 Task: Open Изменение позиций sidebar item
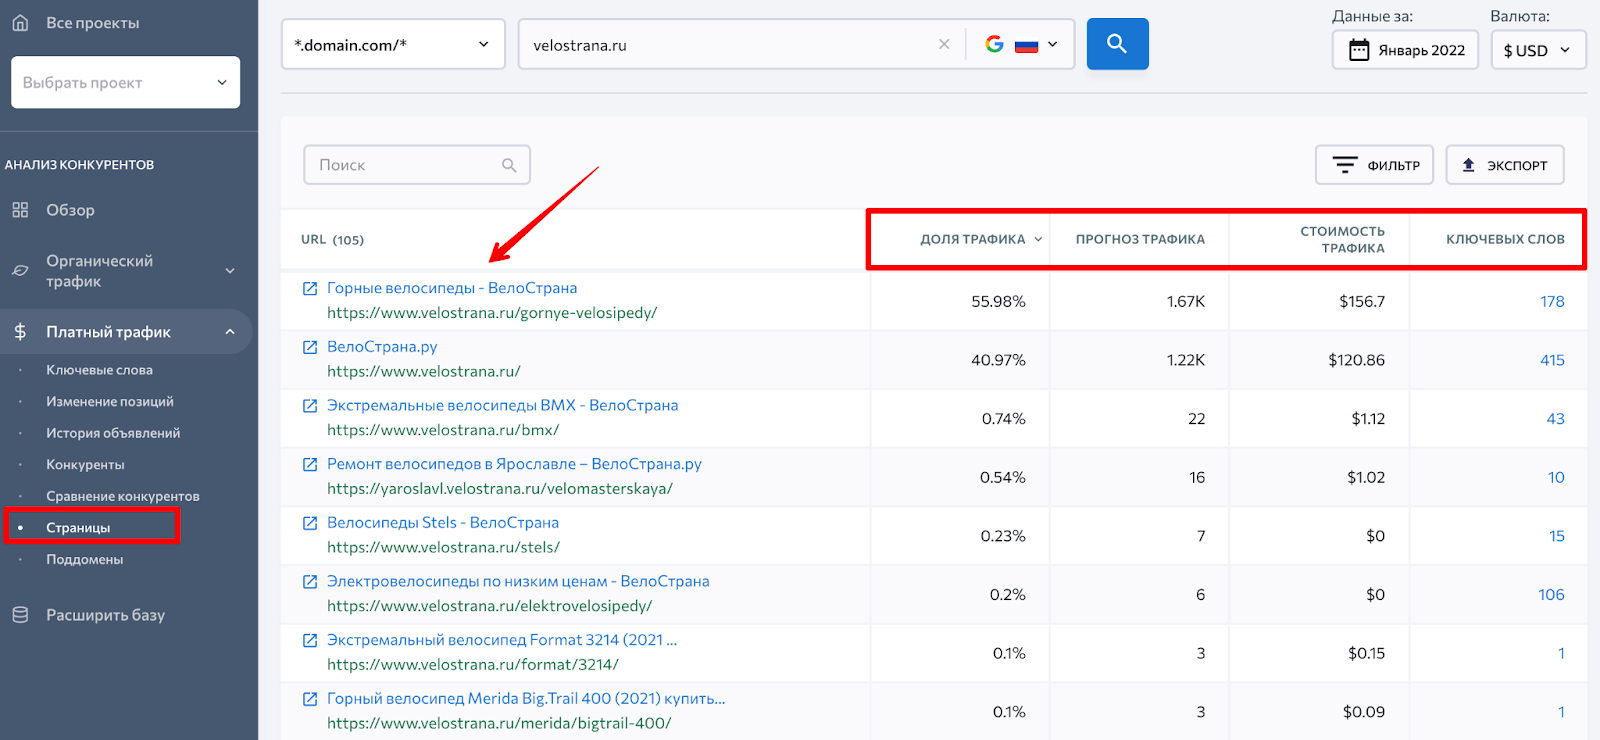[110, 402]
